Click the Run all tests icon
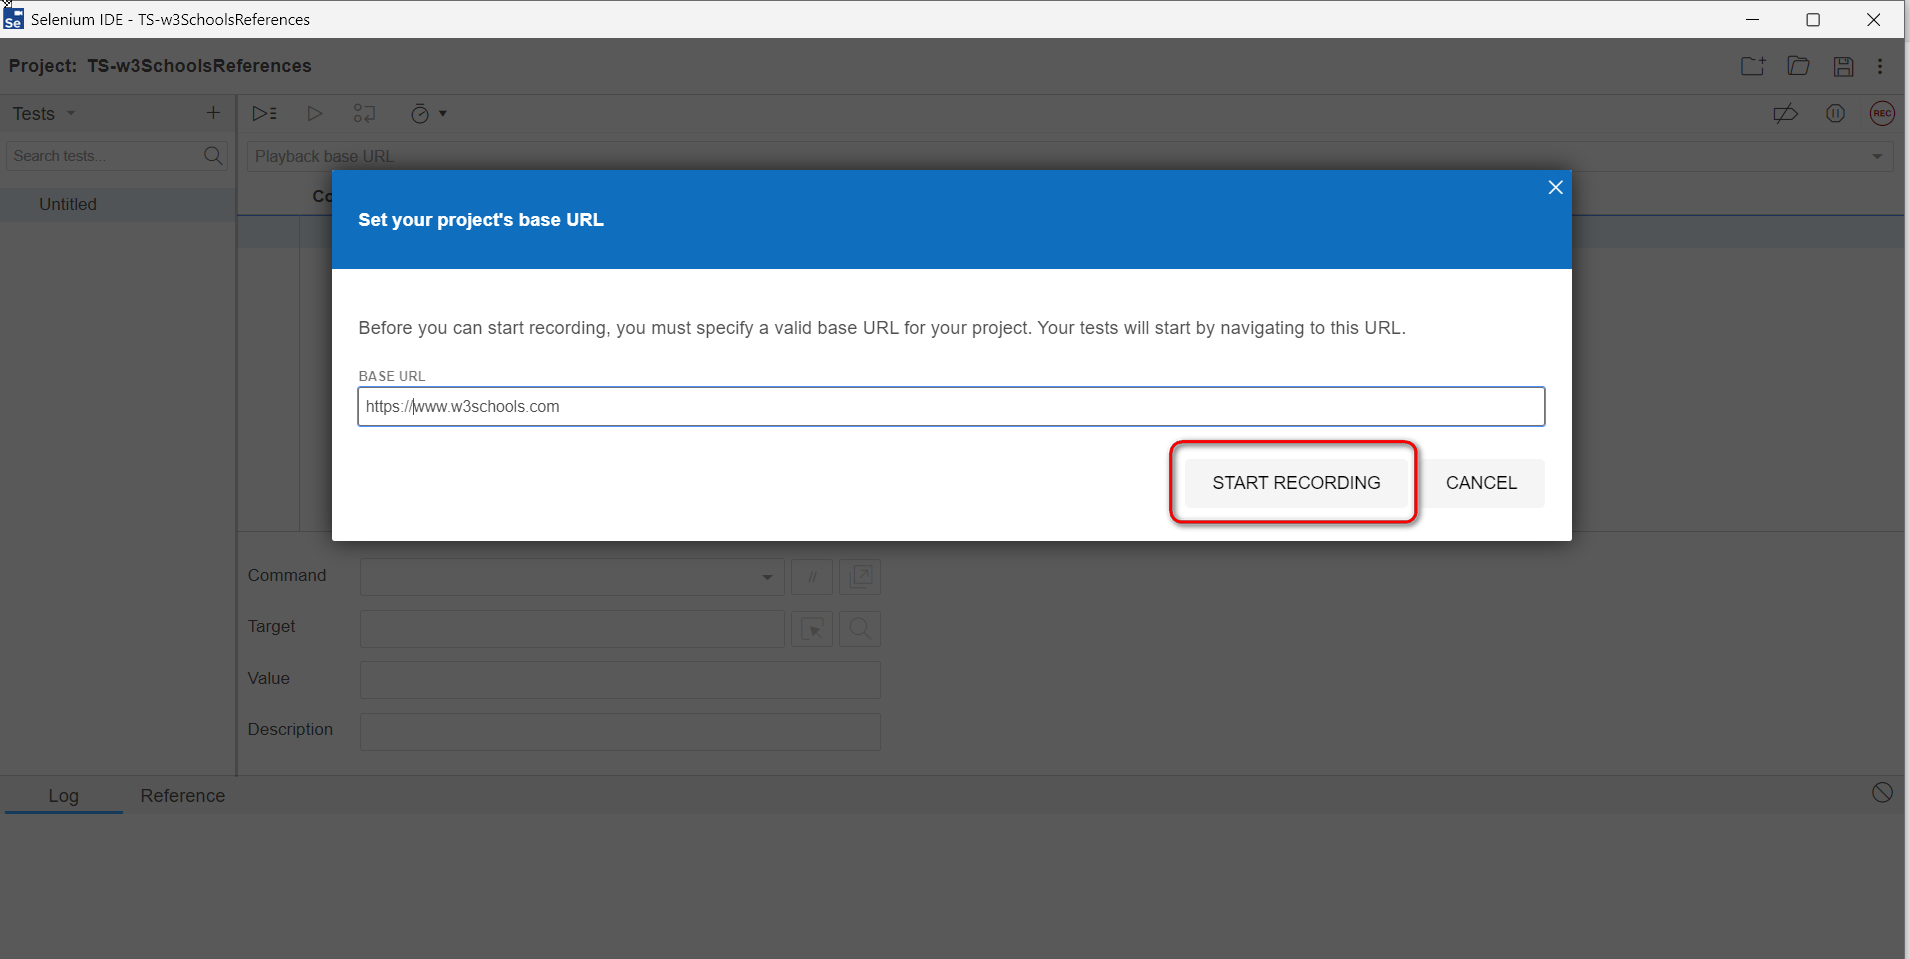Screen dimensions: 1910x959 264,114
